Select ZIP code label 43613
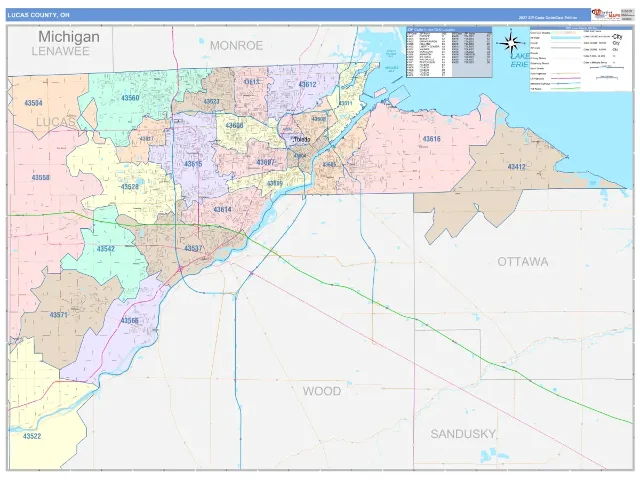This screenshot has height=480, width=640. tap(251, 82)
